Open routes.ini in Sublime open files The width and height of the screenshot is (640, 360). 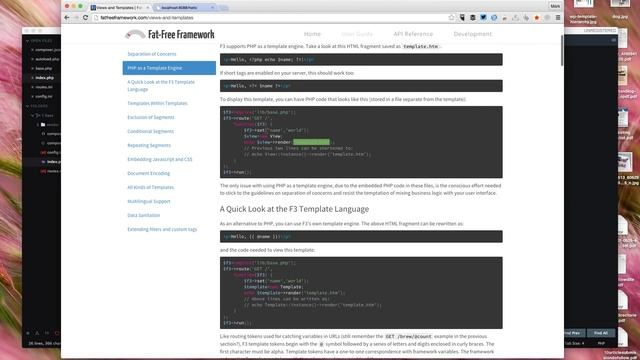pyautogui.click(x=44, y=87)
